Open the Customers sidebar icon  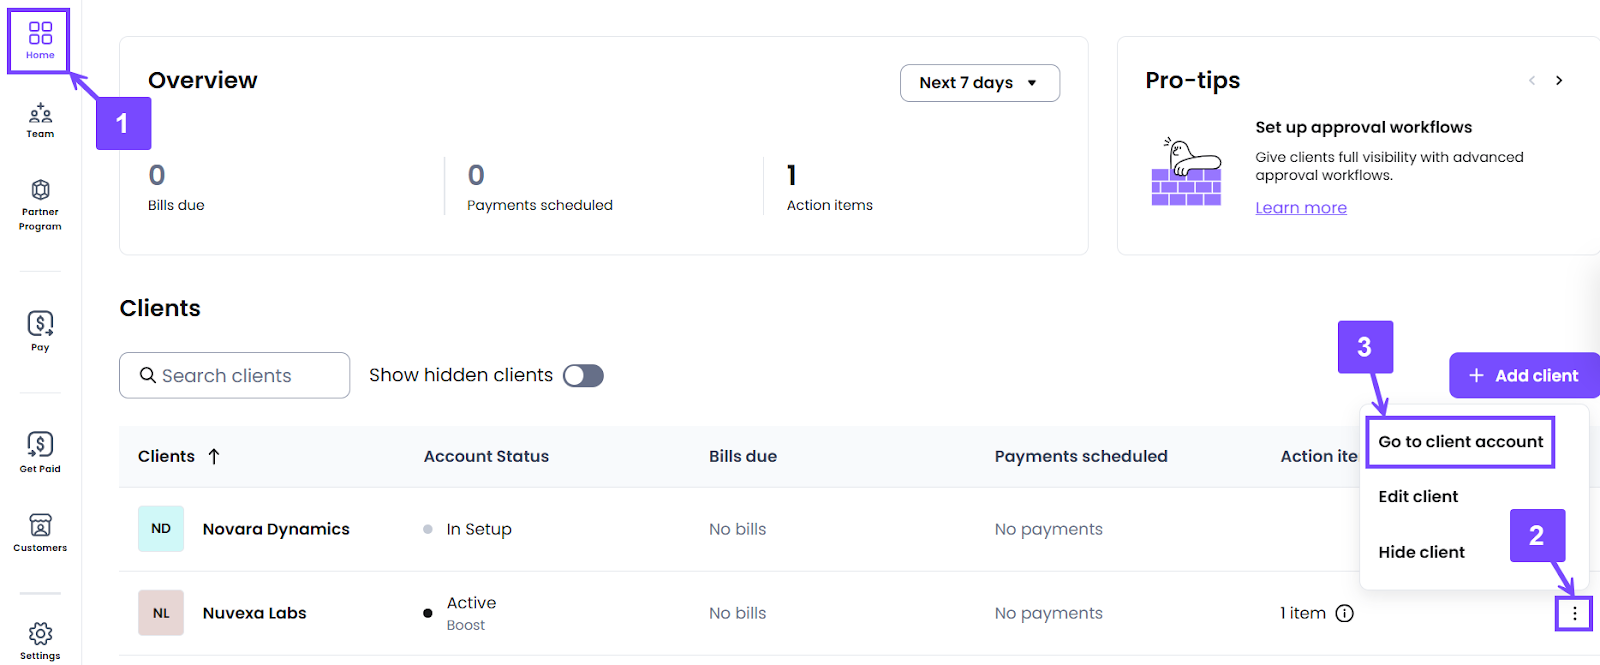click(40, 533)
